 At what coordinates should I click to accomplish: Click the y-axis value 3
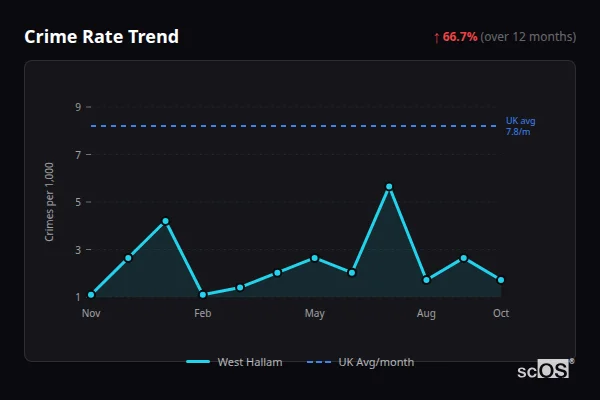pos(78,250)
